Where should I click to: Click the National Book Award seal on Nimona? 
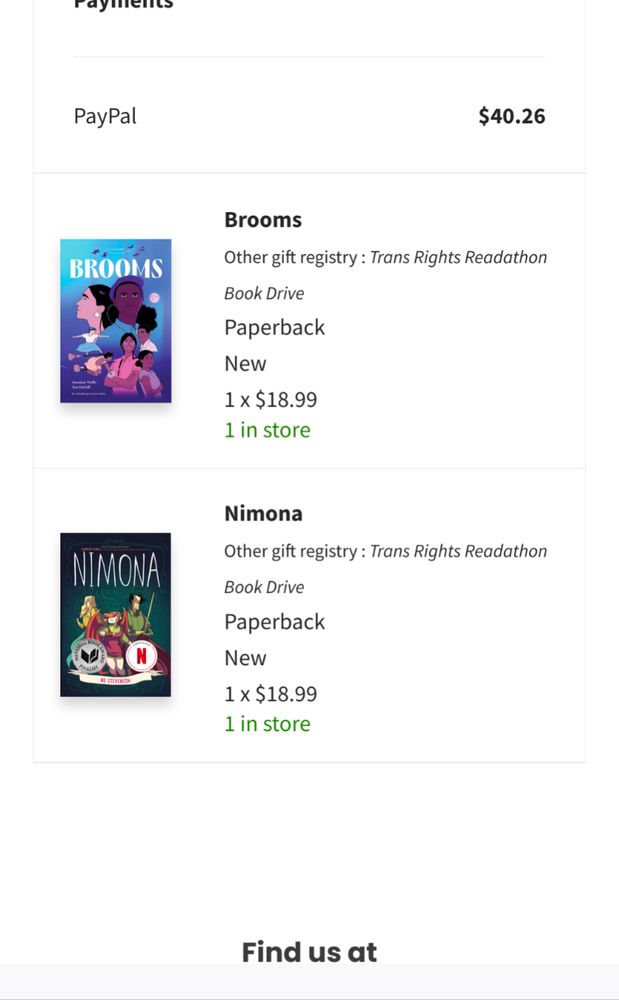pyautogui.click(x=91, y=655)
